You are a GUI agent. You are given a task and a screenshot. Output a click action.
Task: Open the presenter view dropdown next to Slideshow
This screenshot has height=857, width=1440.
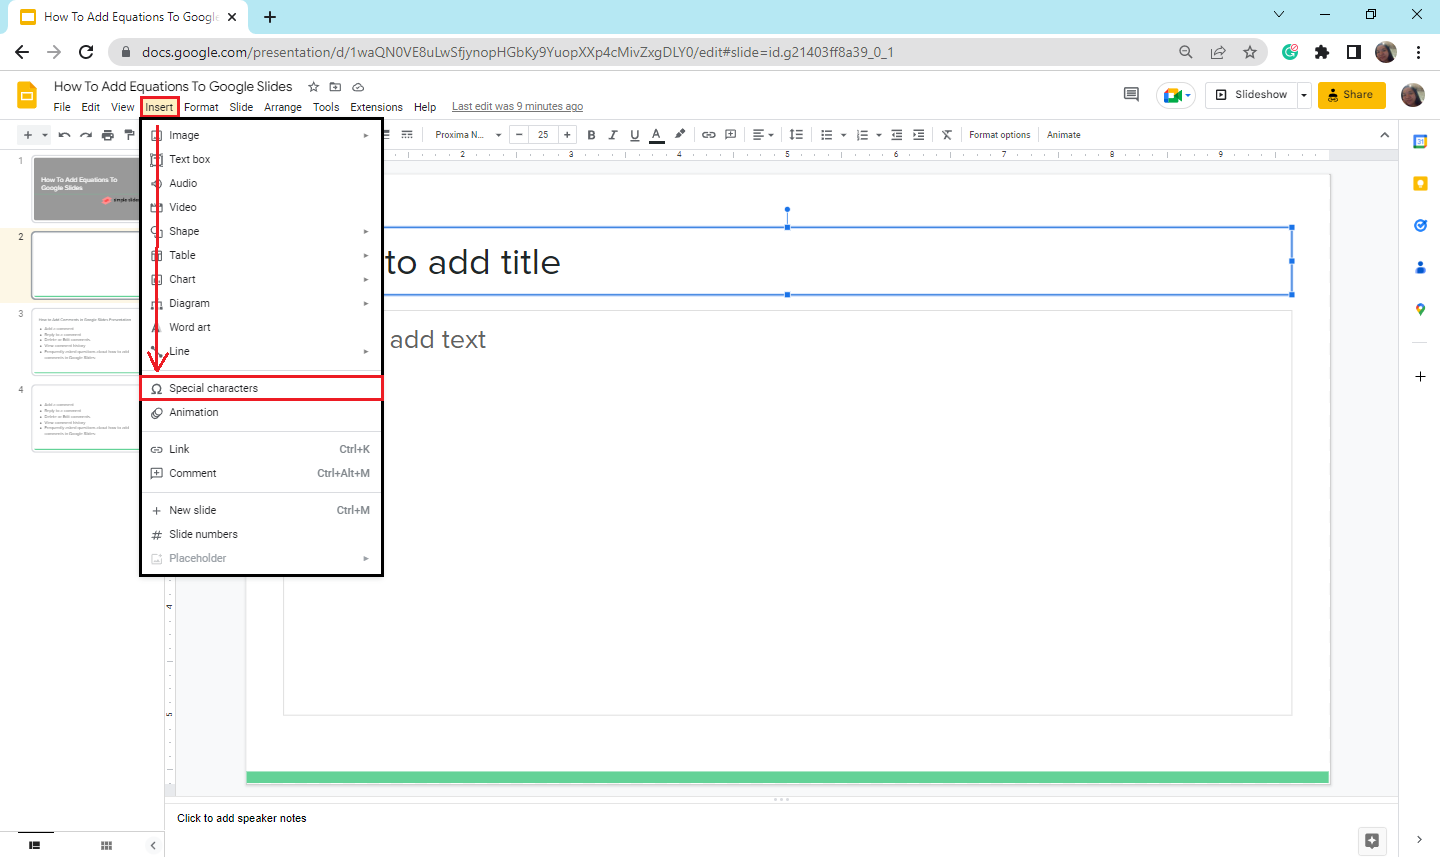(1303, 94)
